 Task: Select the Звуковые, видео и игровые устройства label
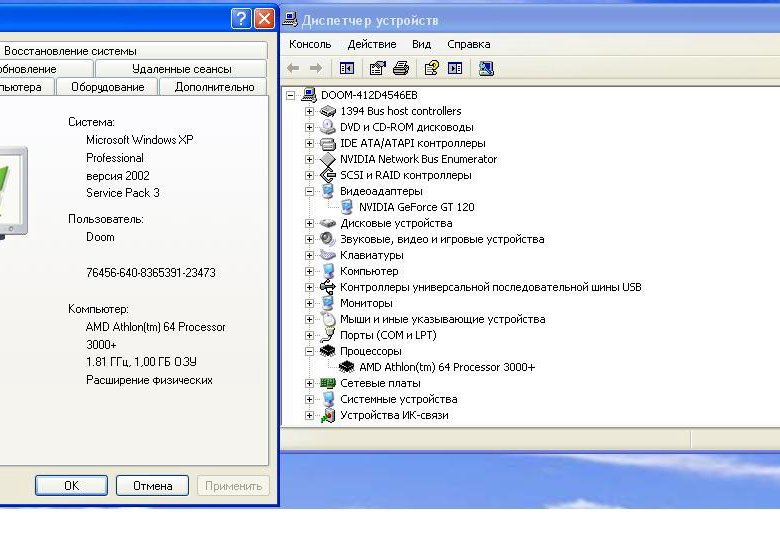tap(442, 239)
